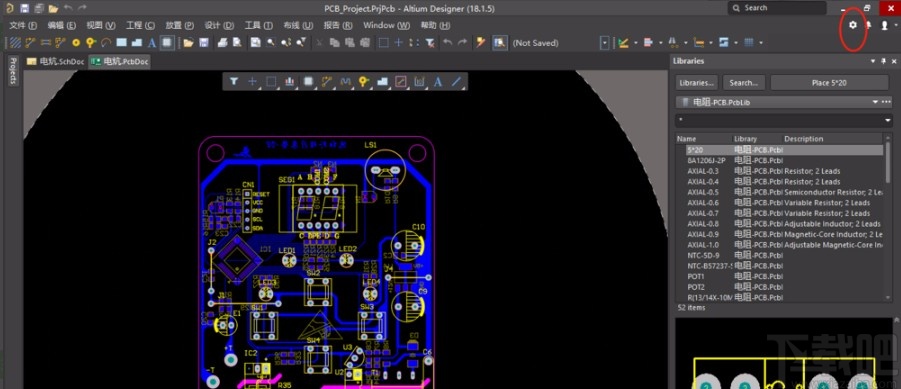Expand the grids dropdown arrow
901x389 pixels.
[761, 43]
